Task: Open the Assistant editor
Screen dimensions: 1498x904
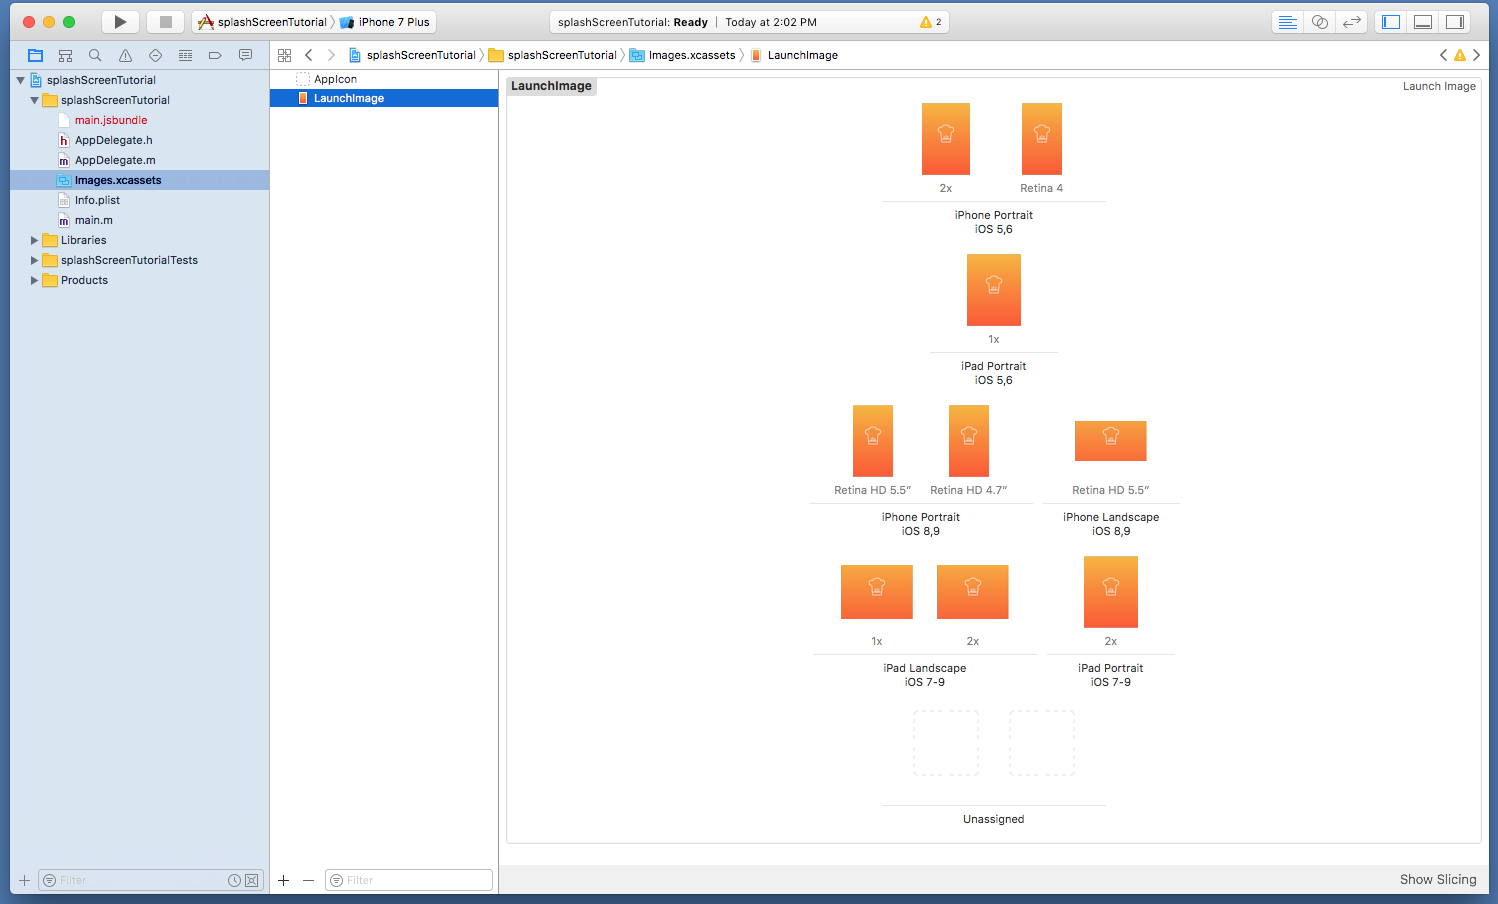Action: (1320, 22)
